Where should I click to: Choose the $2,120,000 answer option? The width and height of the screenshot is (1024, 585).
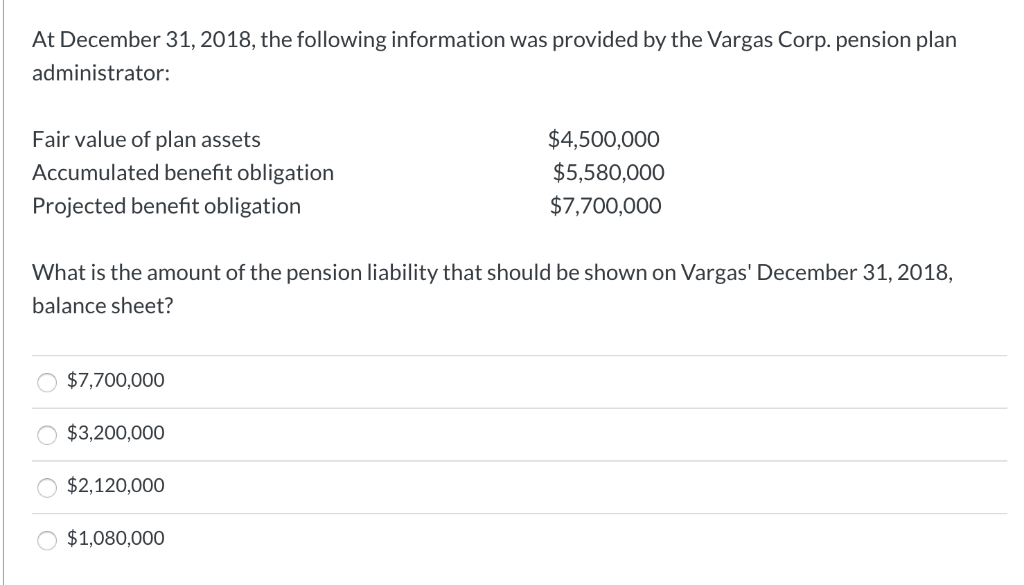click(x=45, y=486)
